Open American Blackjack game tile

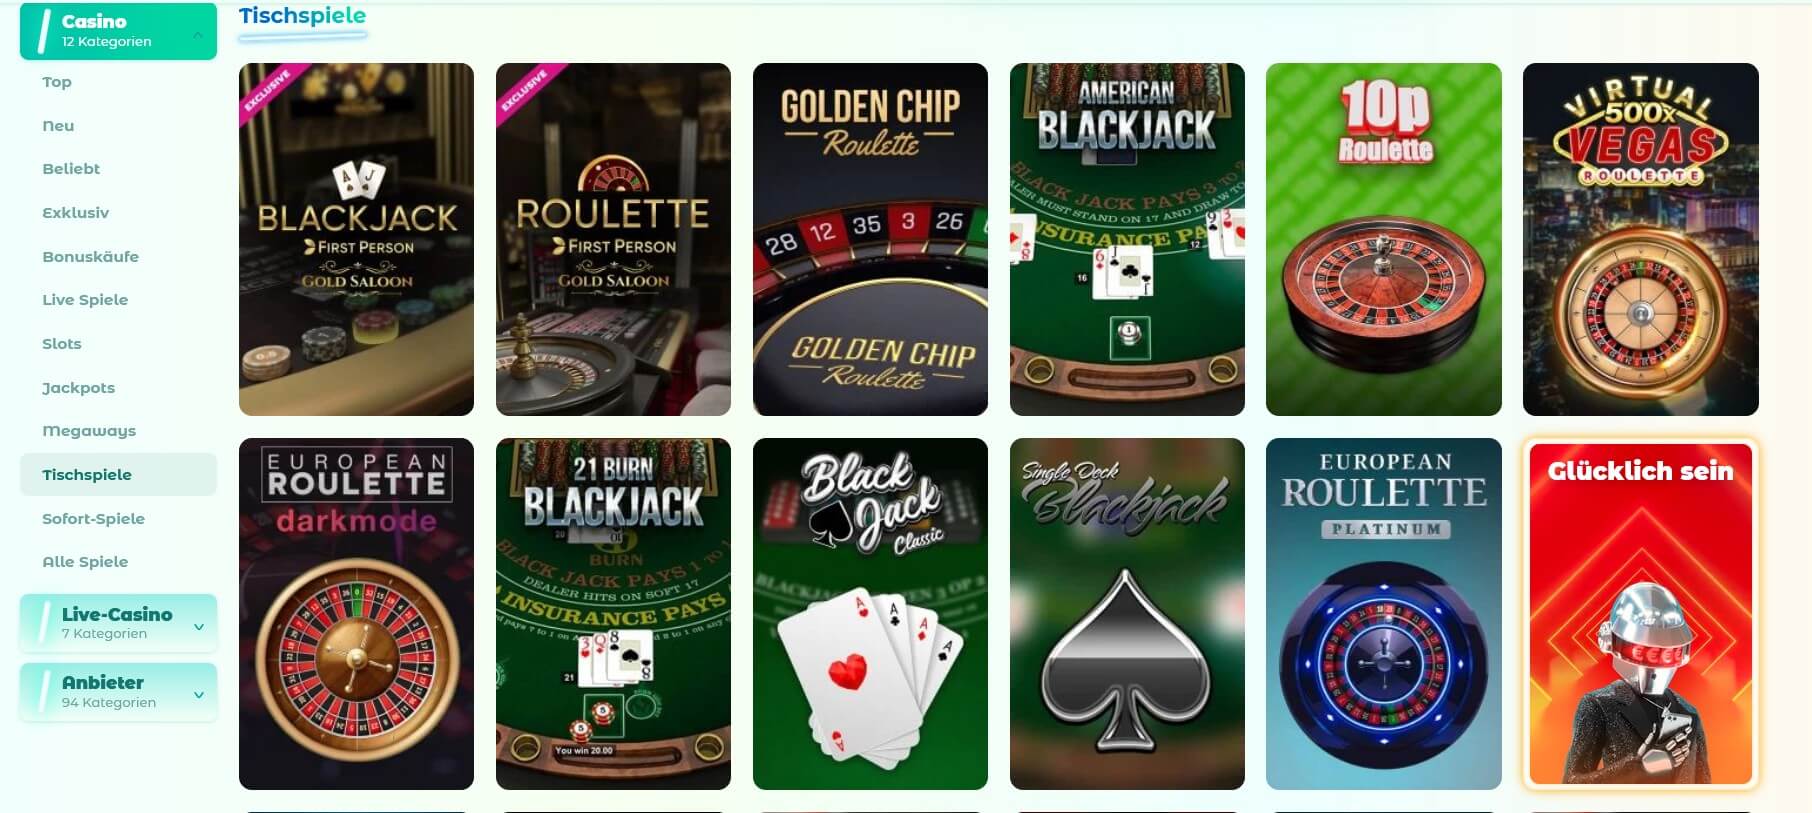[1127, 239]
